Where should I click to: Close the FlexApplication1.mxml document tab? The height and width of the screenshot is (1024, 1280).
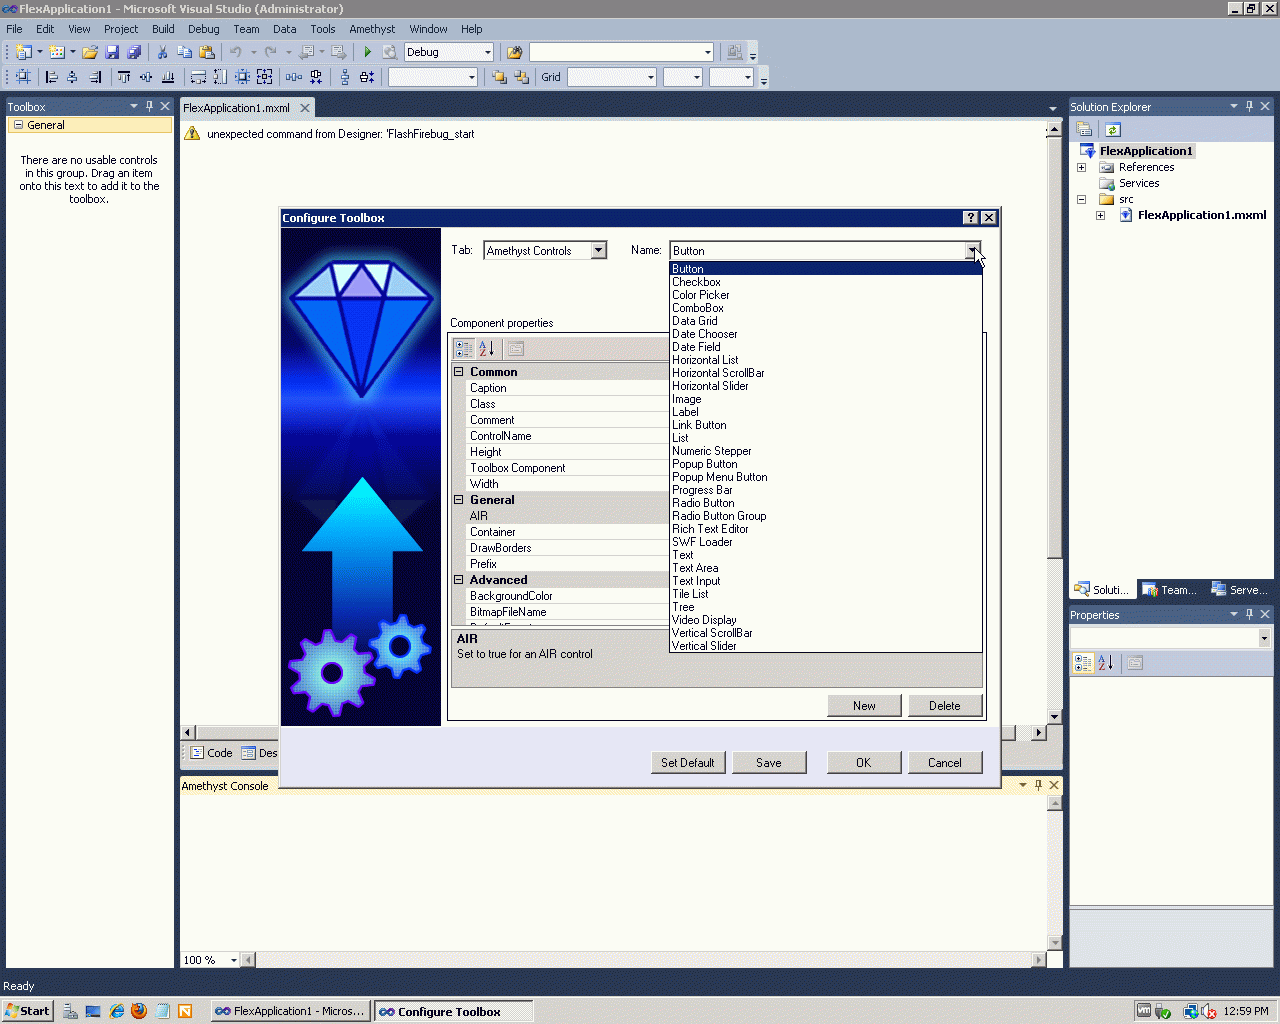tap(305, 108)
